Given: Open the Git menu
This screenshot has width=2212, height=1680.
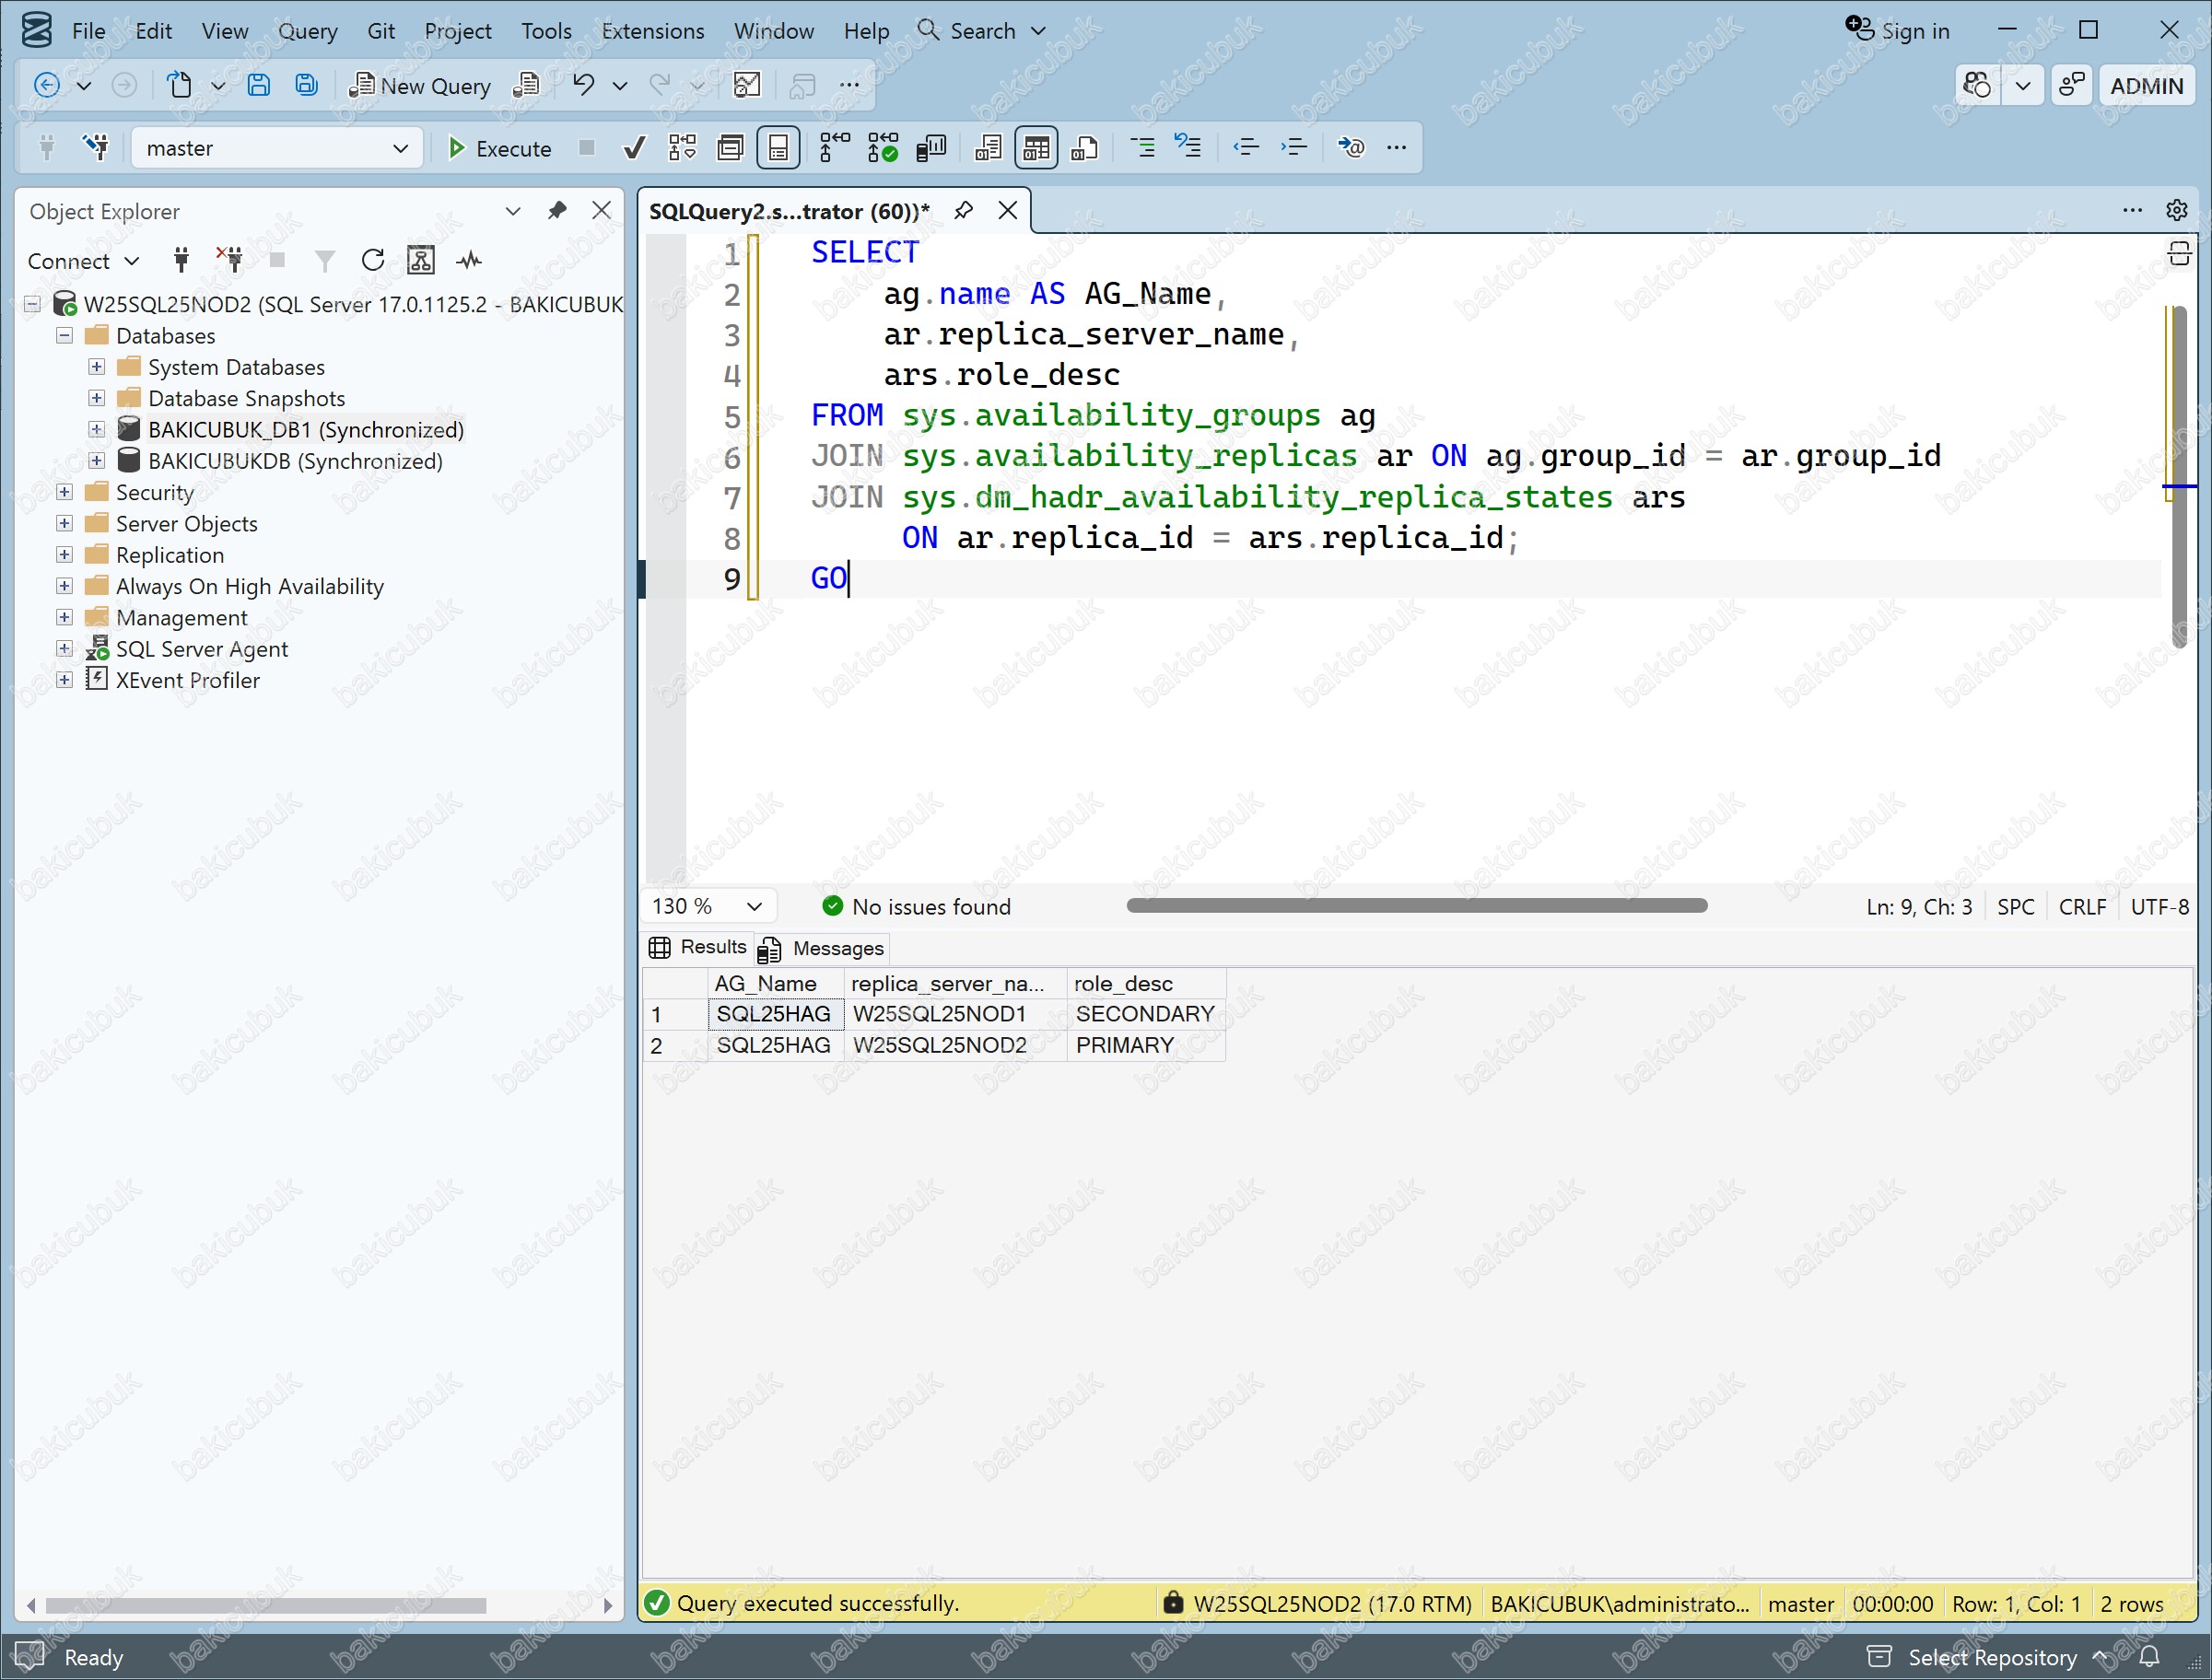Looking at the screenshot, I should pyautogui.click(x=381, y=31).
